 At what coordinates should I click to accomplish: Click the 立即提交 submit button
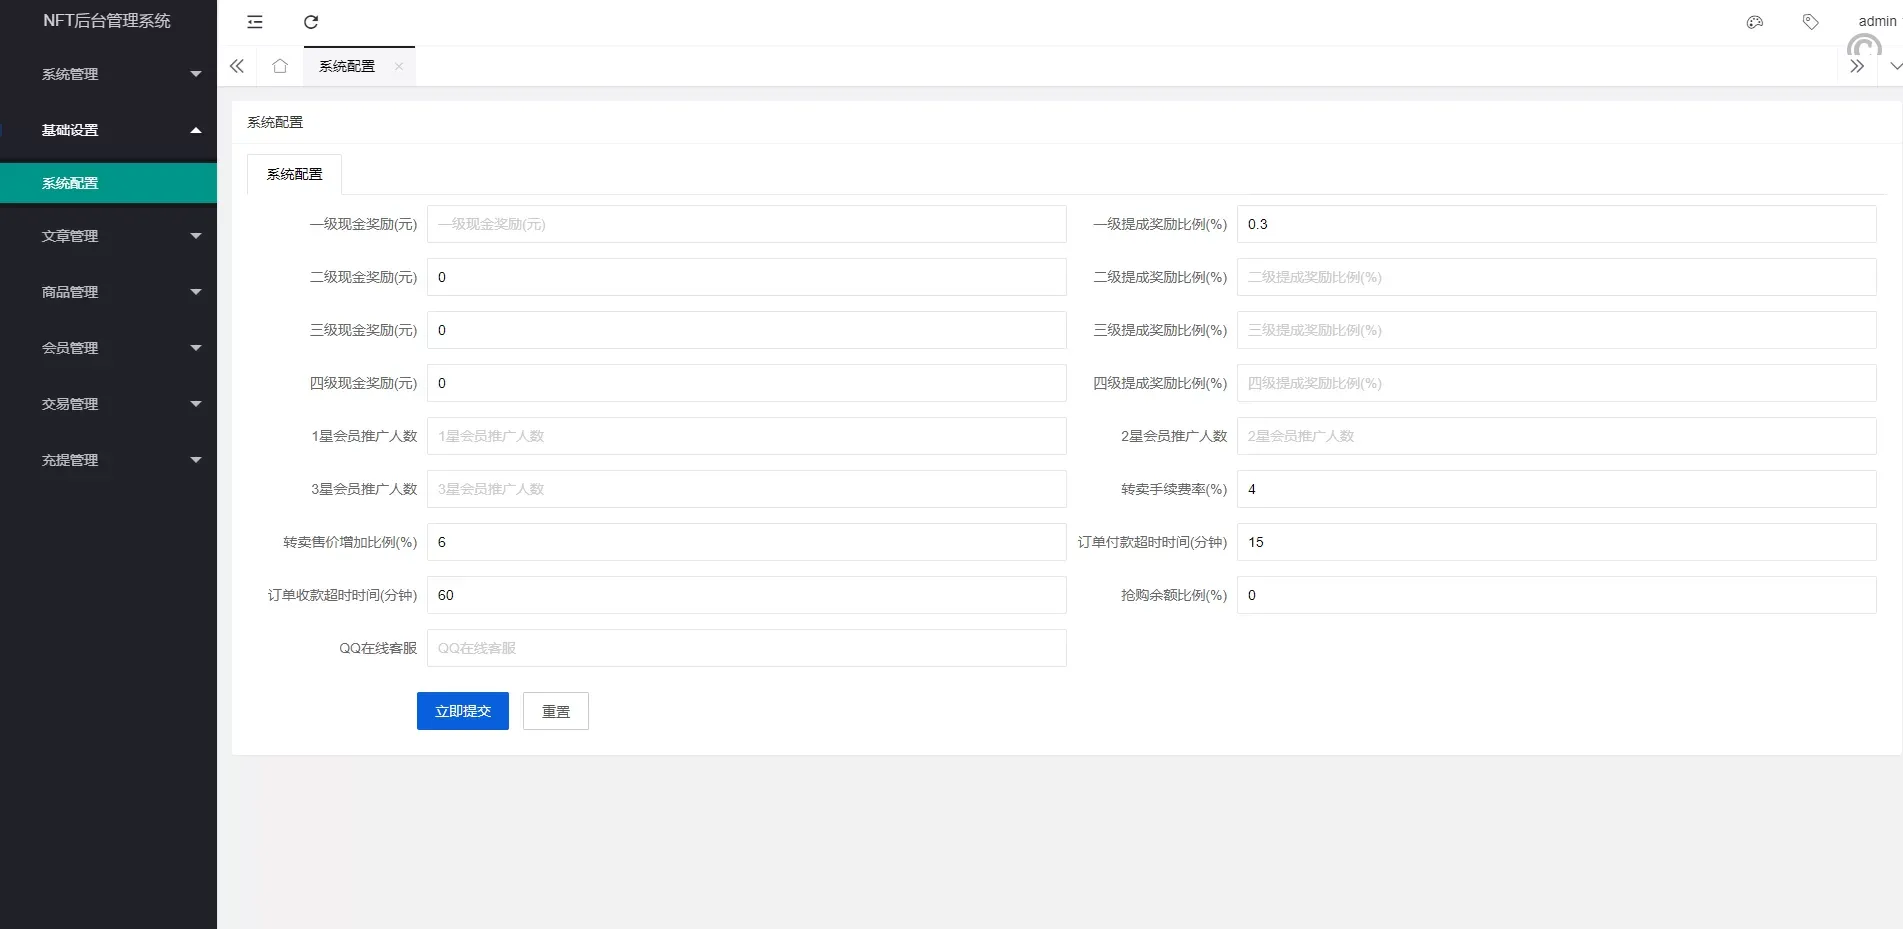pyautogui.click(x=462, y=711)
